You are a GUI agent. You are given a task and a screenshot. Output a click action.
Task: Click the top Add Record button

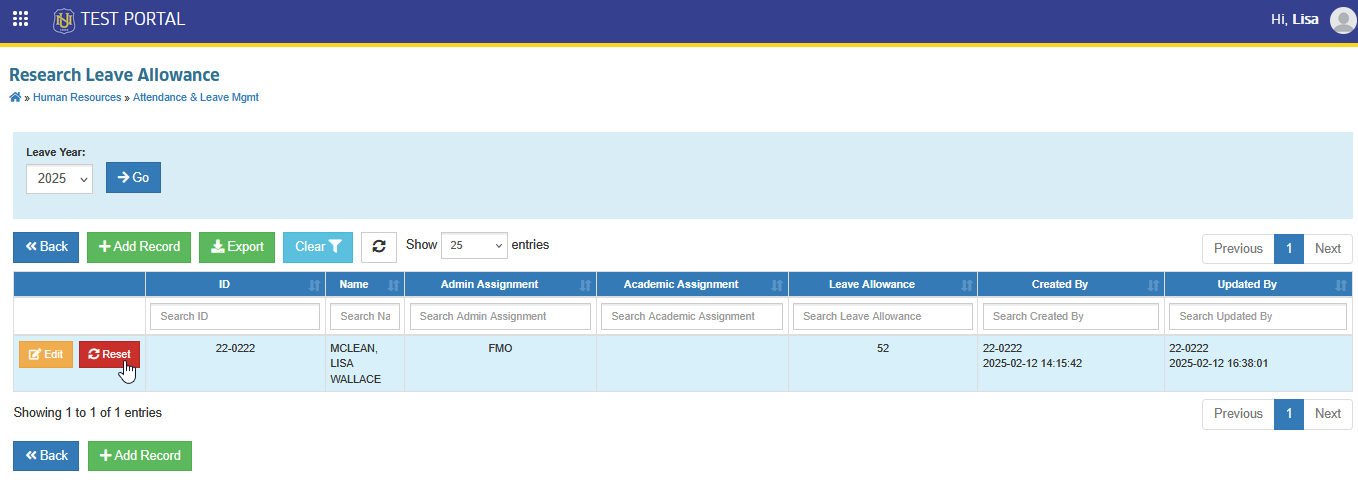[139, 247]
